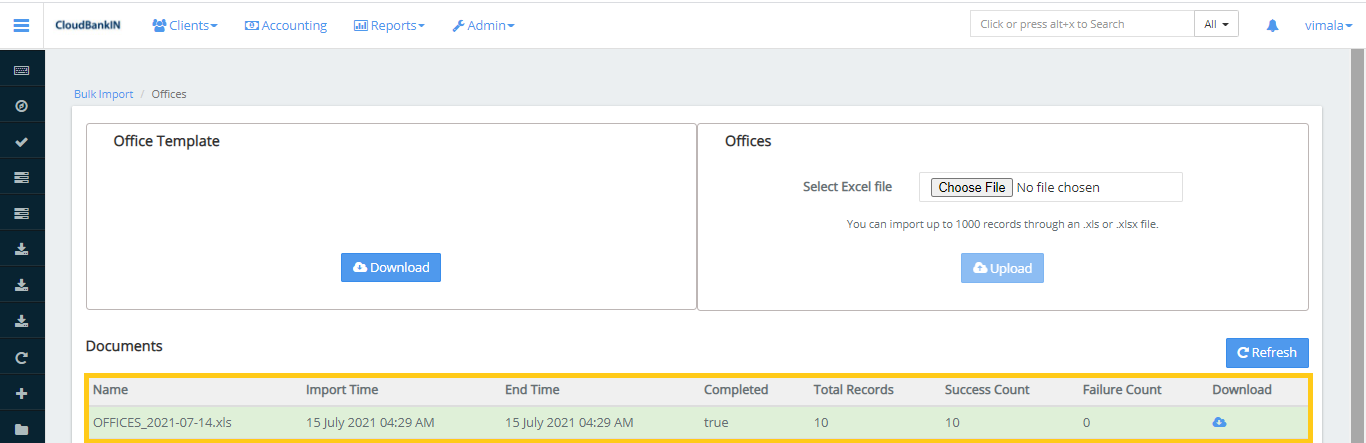The image size is (1366, 443).
Task: Click the compass navigation icon in sidebar
Action: [21, 106]
